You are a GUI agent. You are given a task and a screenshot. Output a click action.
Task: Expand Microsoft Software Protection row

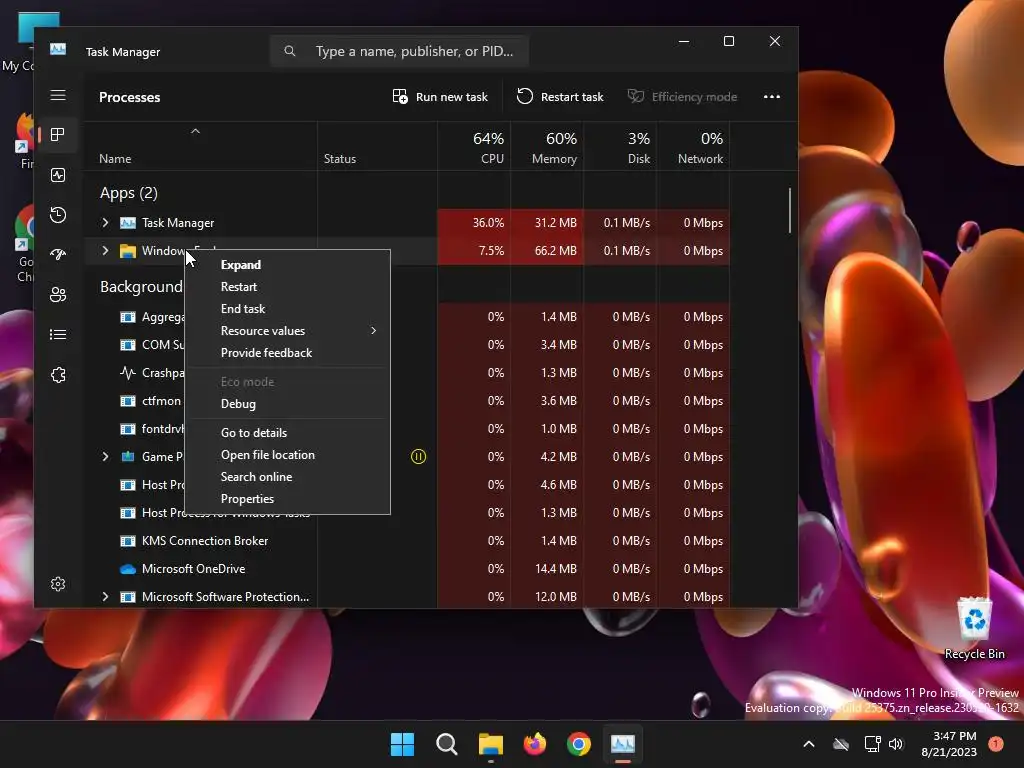pyautogui.click(x=105, y=597)
